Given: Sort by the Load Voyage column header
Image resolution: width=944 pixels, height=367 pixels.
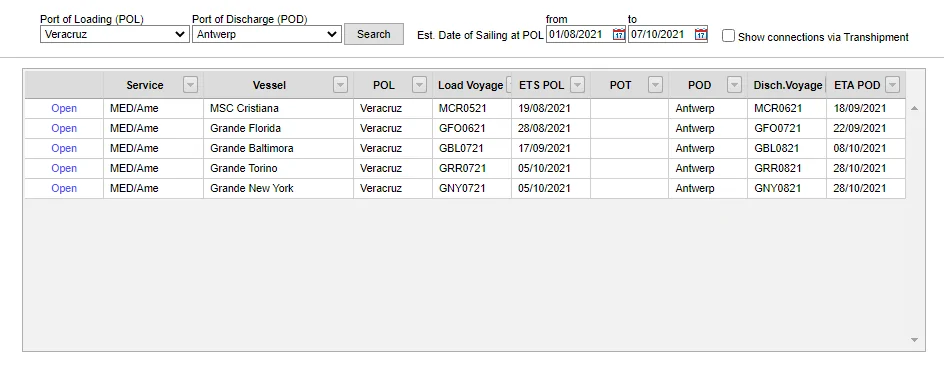Looking at the screenshot, I should click(470, 85).
